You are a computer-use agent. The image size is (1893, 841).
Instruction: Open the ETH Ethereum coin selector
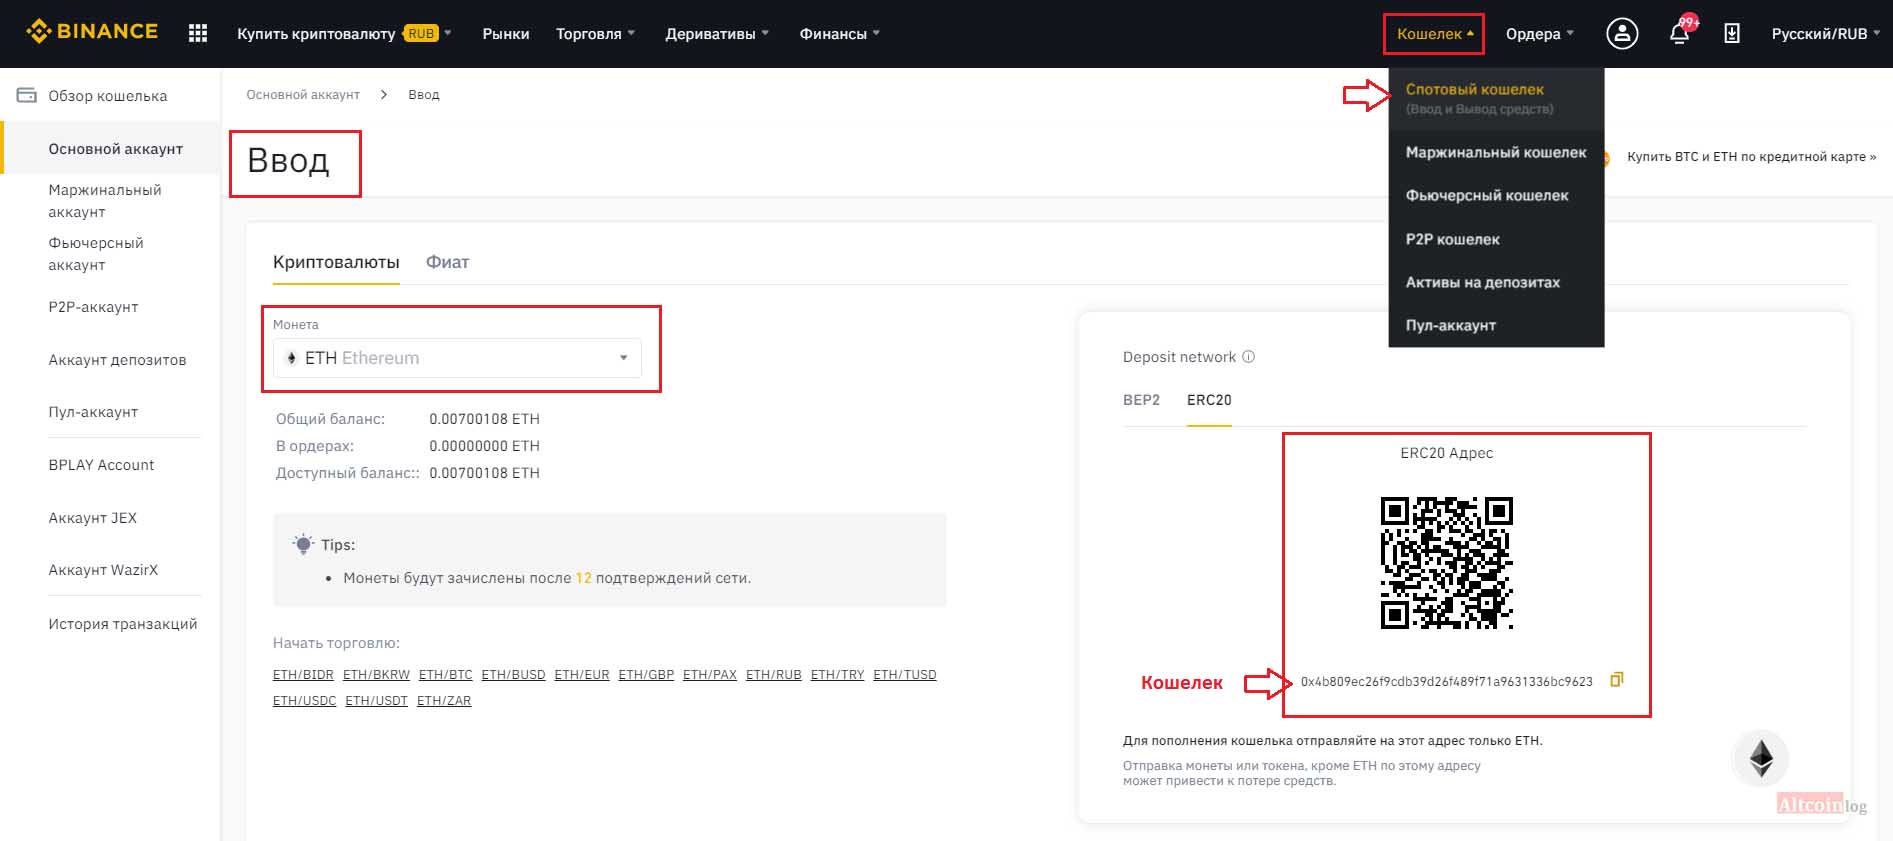pos(457,358)
